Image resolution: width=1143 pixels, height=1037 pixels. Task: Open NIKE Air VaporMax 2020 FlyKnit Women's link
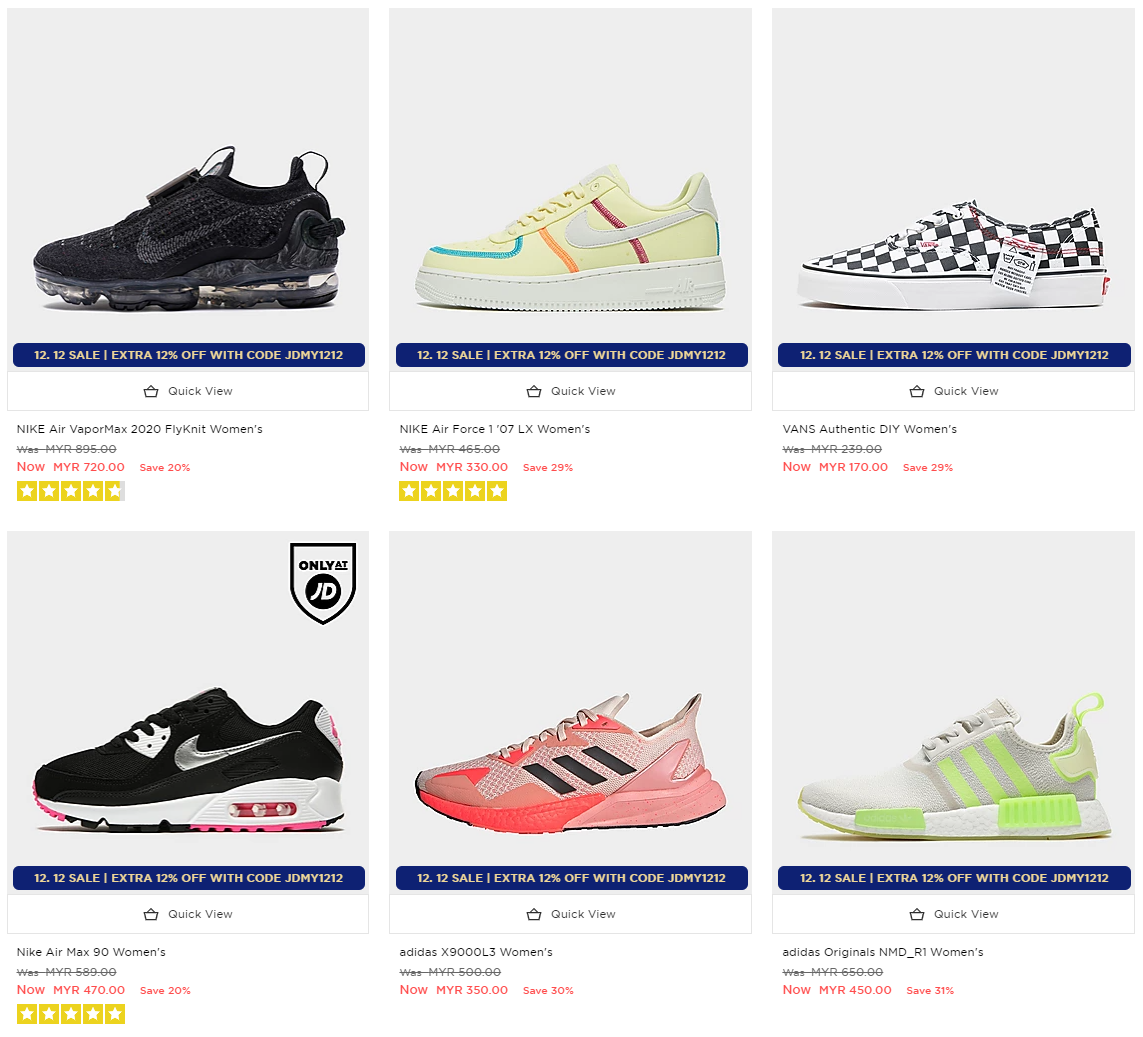click(139, 429)
